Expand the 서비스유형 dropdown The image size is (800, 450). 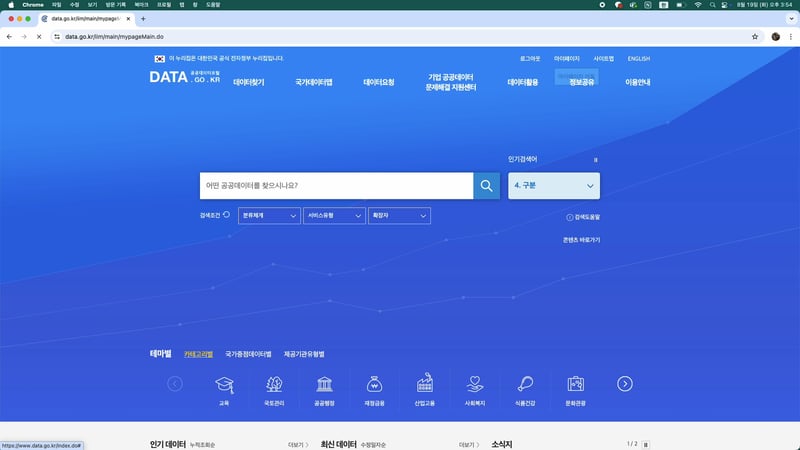[335, 216]
